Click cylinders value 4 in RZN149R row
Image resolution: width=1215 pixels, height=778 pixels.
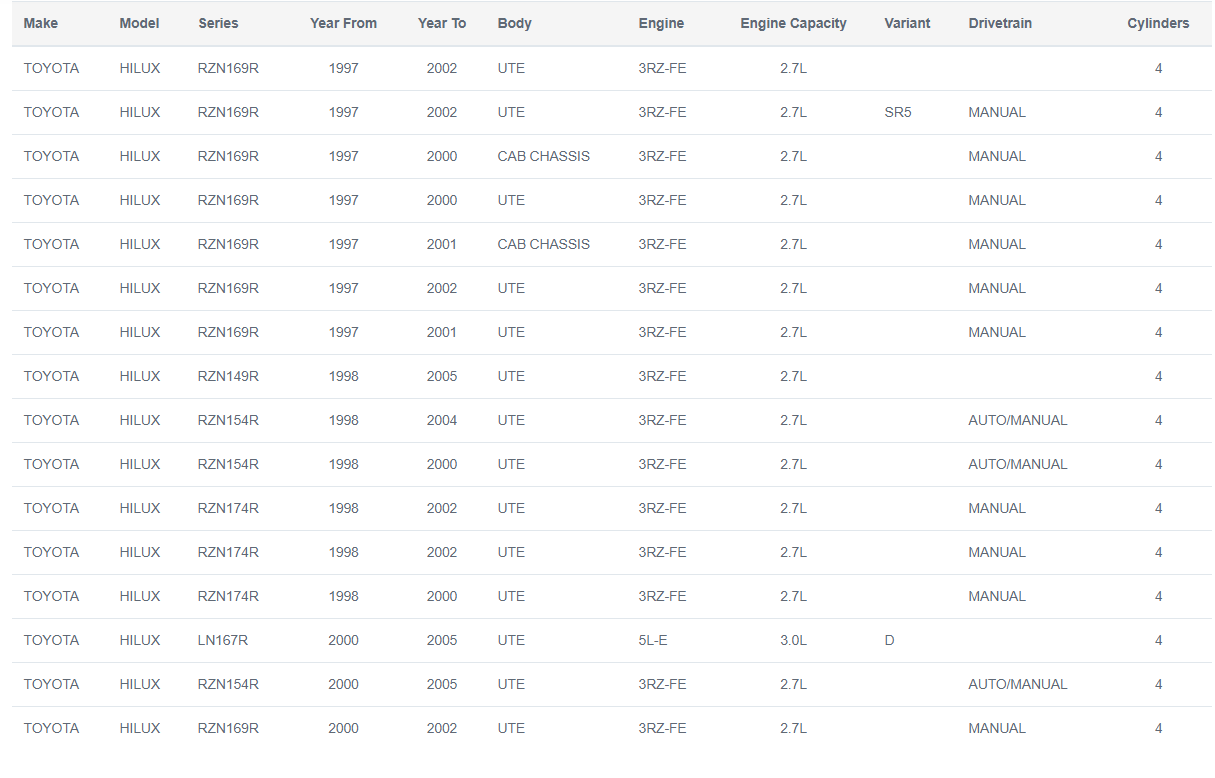(1158, 376)
